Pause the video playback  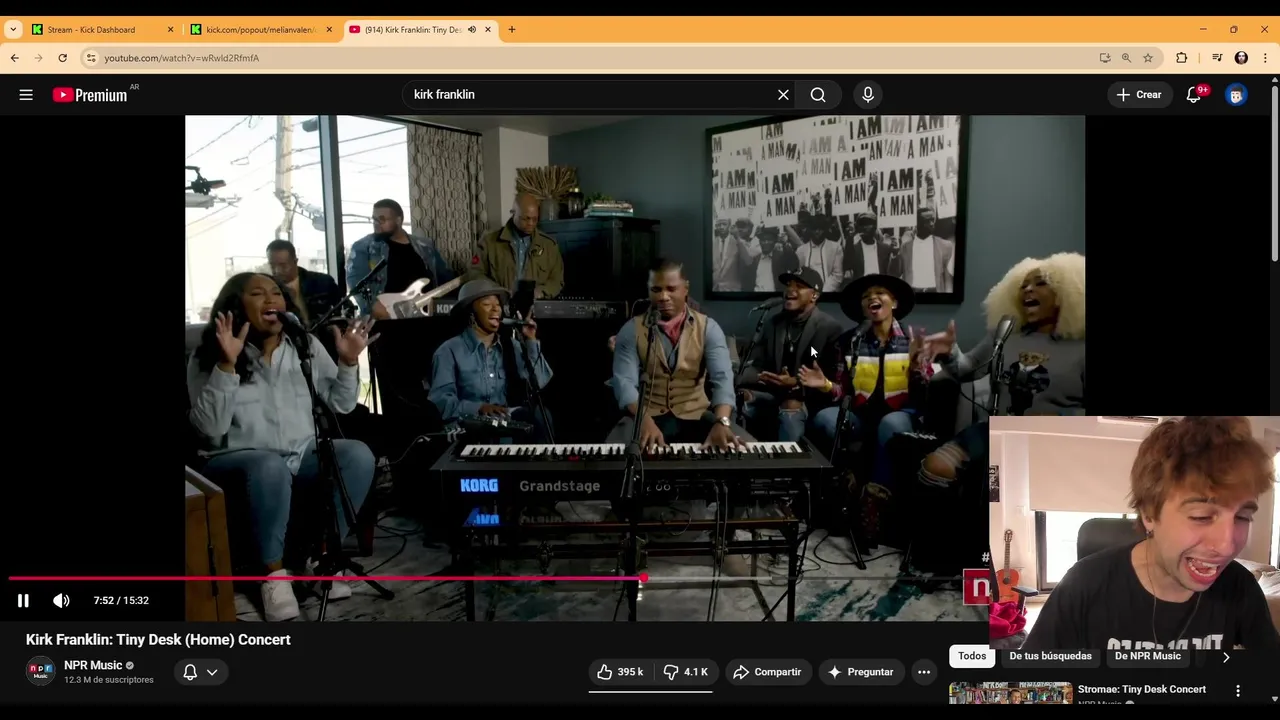[x=23, y=601]
